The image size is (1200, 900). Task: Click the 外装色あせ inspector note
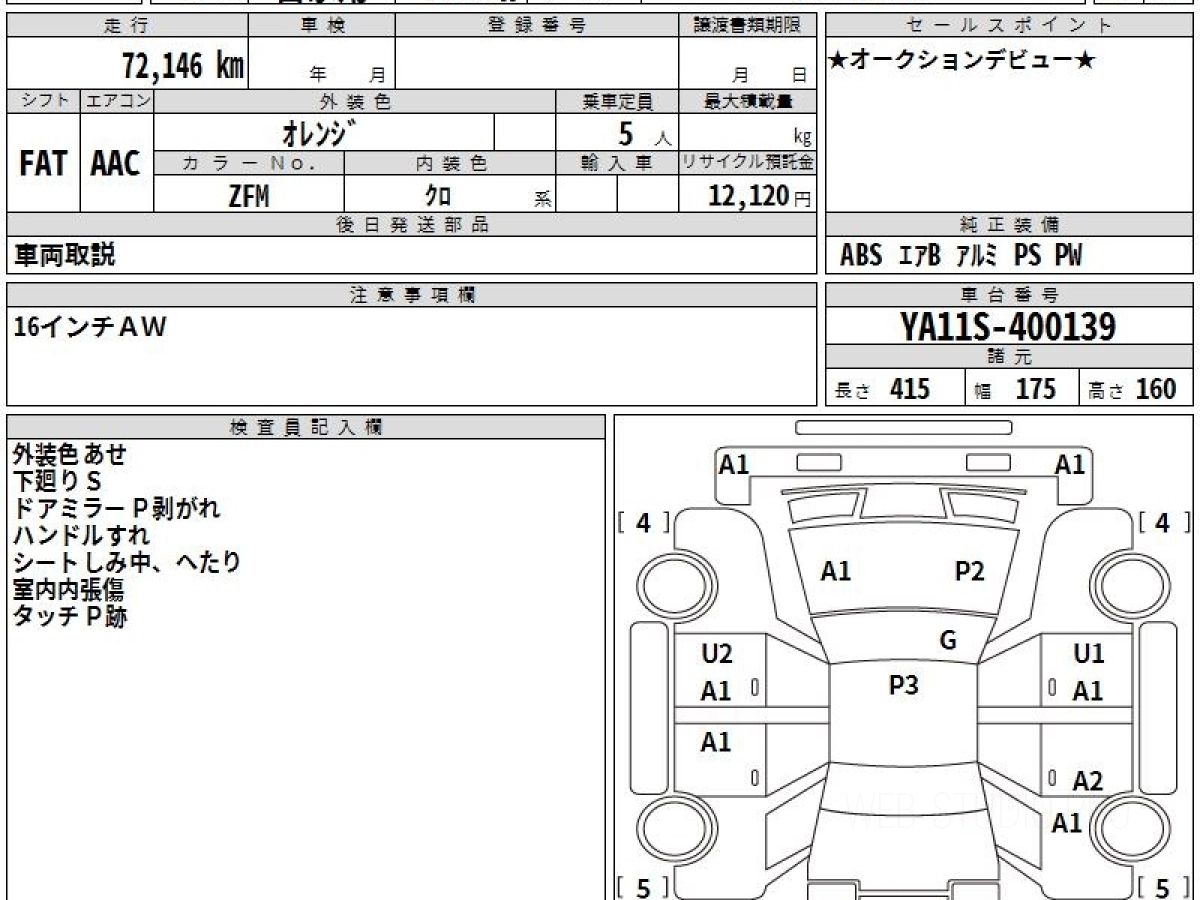(x=70, y=455)
